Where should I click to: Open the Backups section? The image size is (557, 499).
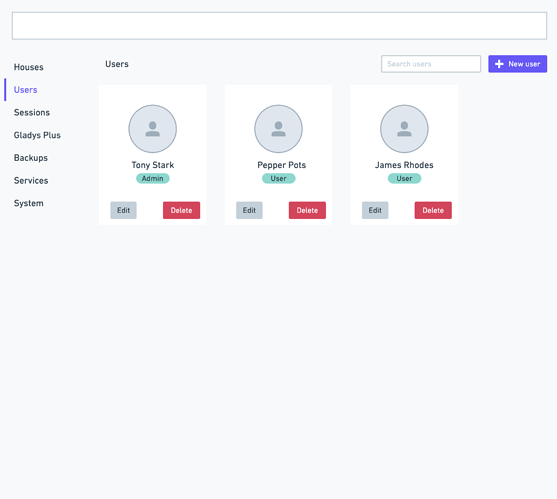tap(31, 158)
